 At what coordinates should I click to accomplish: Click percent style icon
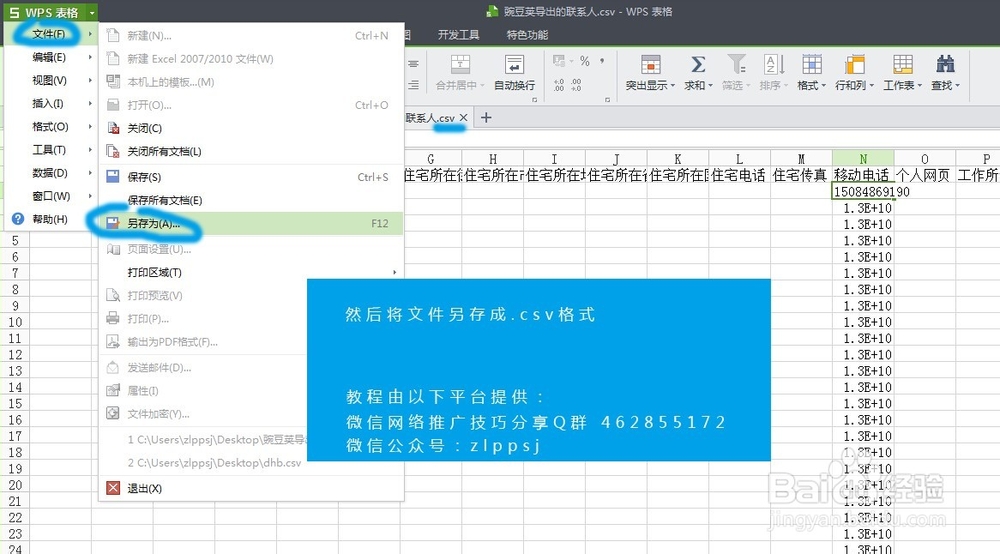coord(585,61)
